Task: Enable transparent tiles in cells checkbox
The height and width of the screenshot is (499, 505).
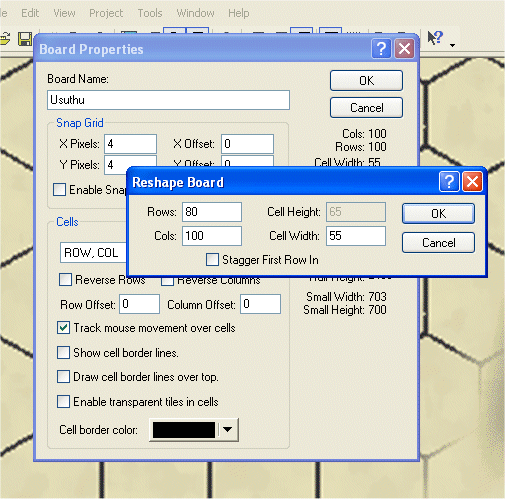Action: pyautogui.click(x=63, y=401)
